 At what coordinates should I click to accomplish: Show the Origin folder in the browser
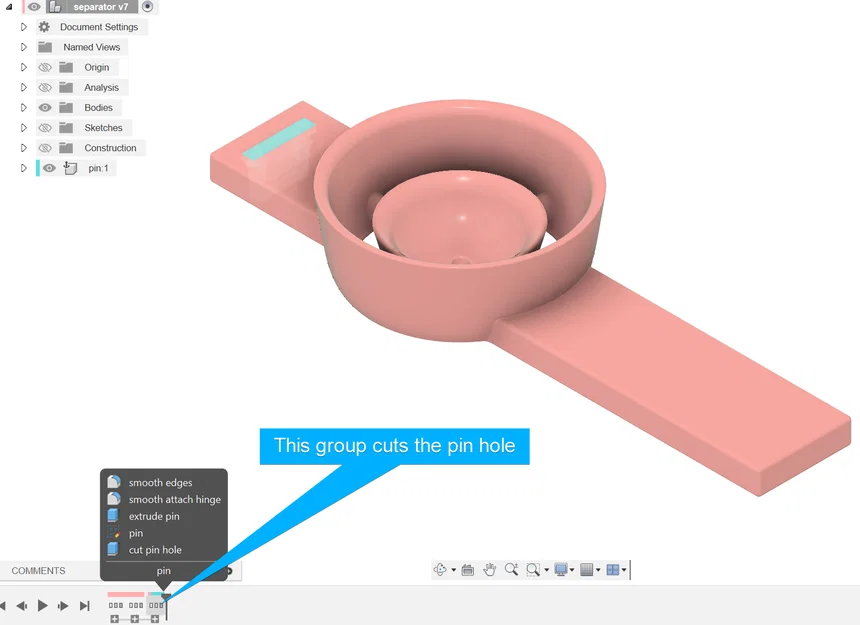click(45, 67)
